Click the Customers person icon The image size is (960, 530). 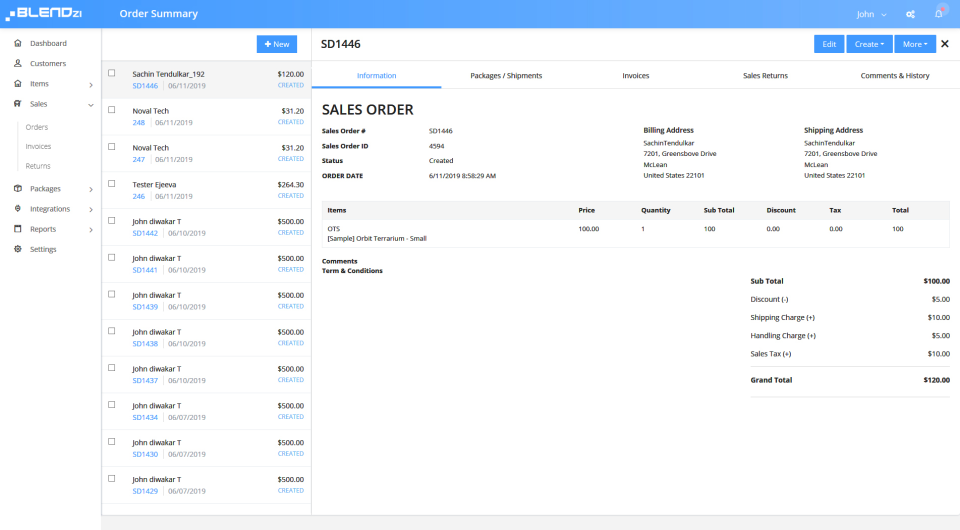(x=18, y=63)
